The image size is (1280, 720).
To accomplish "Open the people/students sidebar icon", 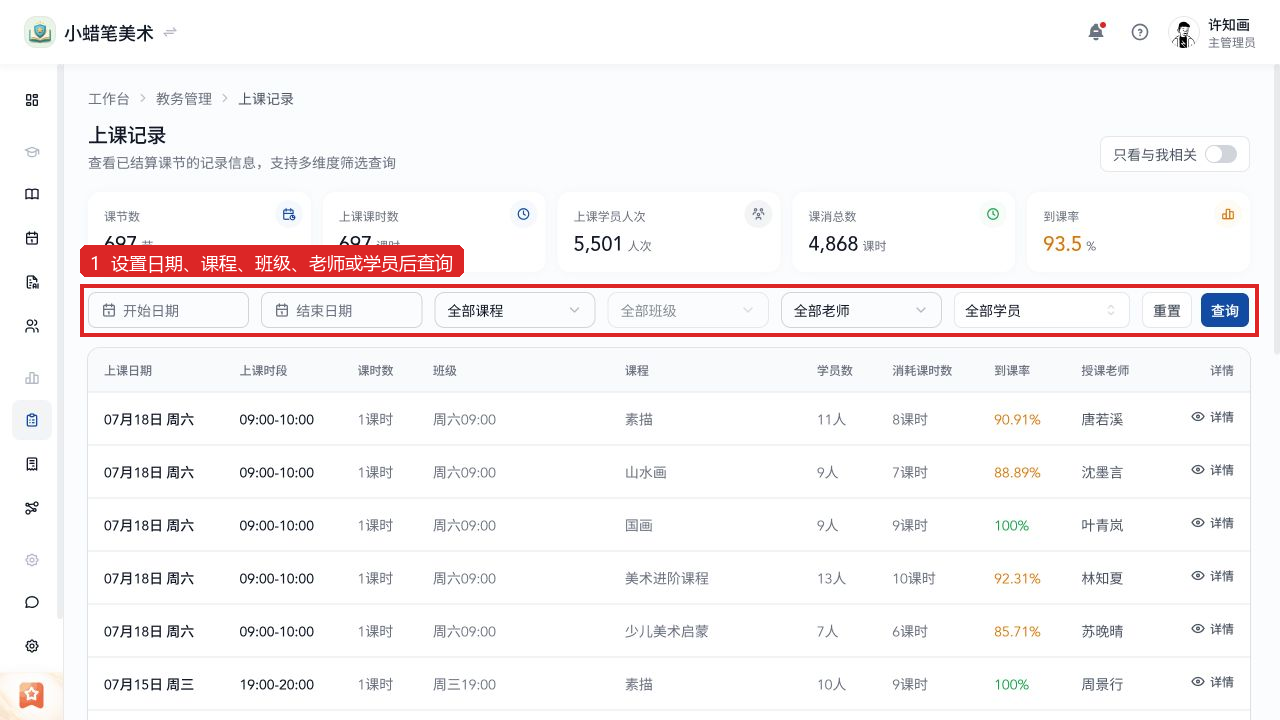I will (x=32, y=326).
